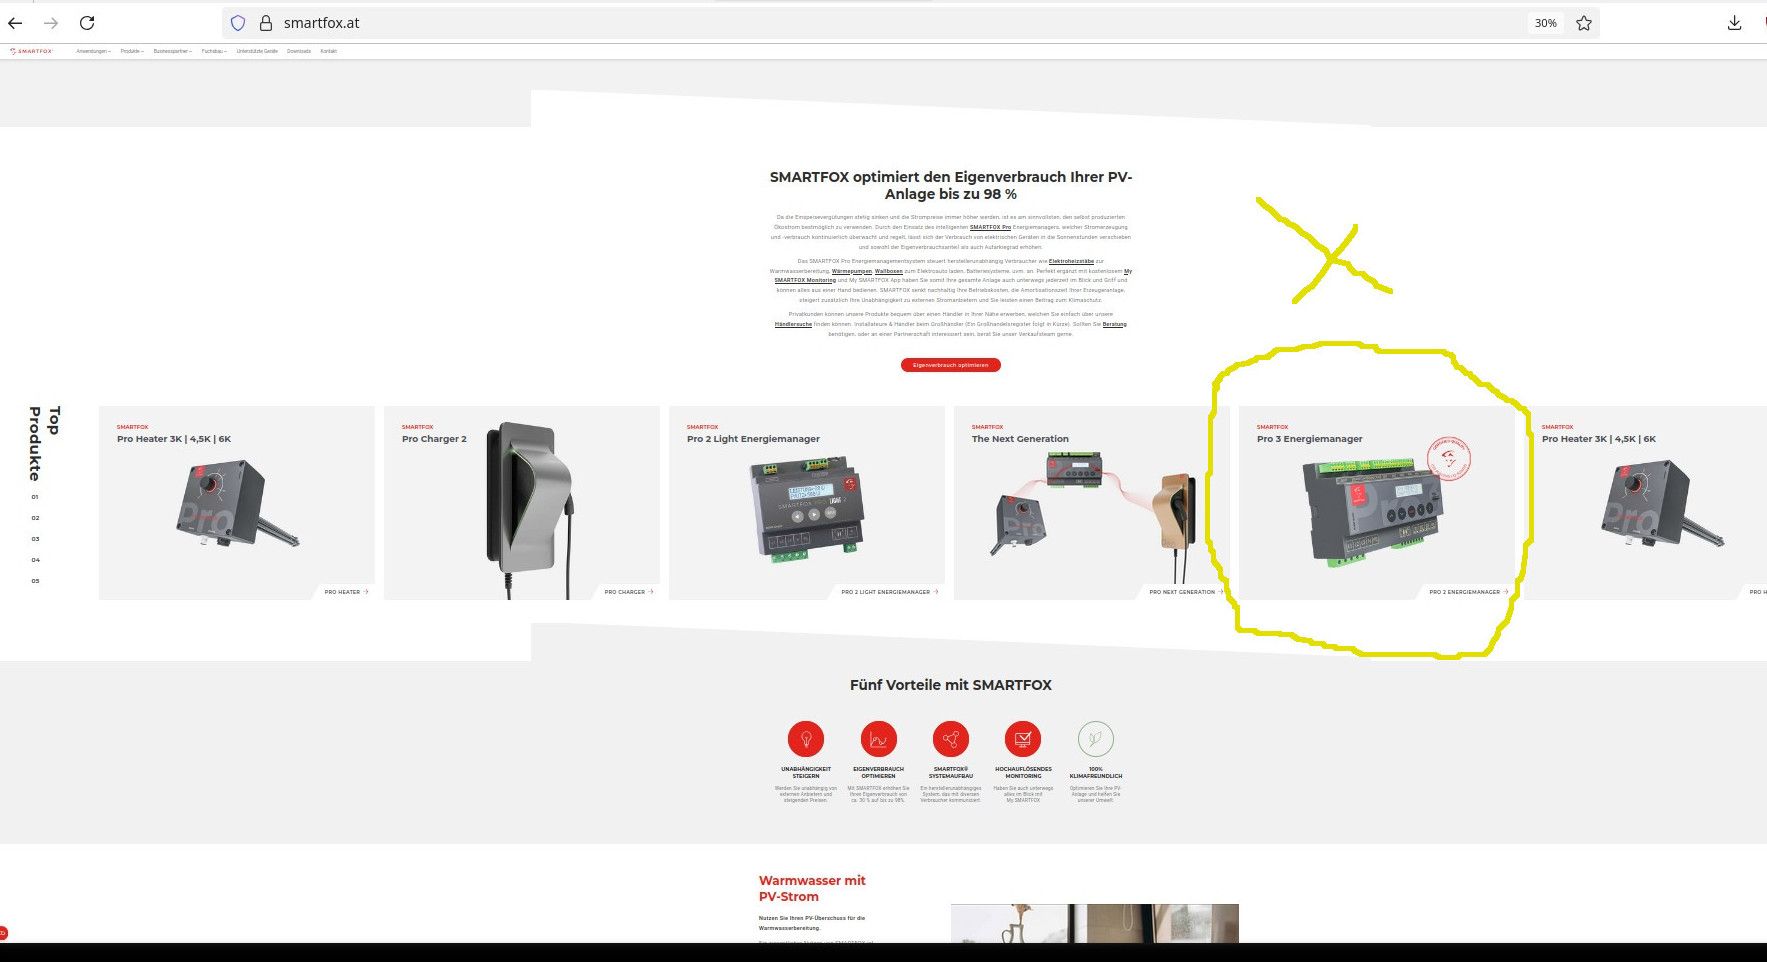1767x962 pixels.
Task: Go back to the previous page
Action: point(15,23)
